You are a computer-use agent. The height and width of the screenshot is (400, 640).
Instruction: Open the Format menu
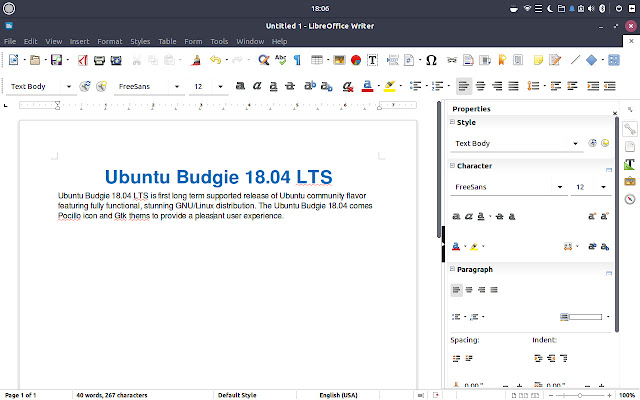point(110,41)
